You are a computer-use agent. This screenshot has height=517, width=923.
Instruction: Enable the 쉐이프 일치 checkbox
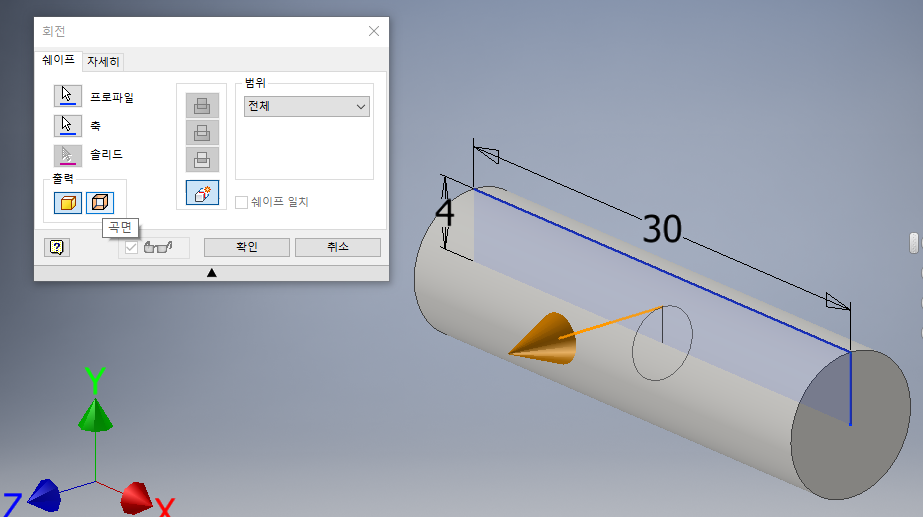pos(241,202)
